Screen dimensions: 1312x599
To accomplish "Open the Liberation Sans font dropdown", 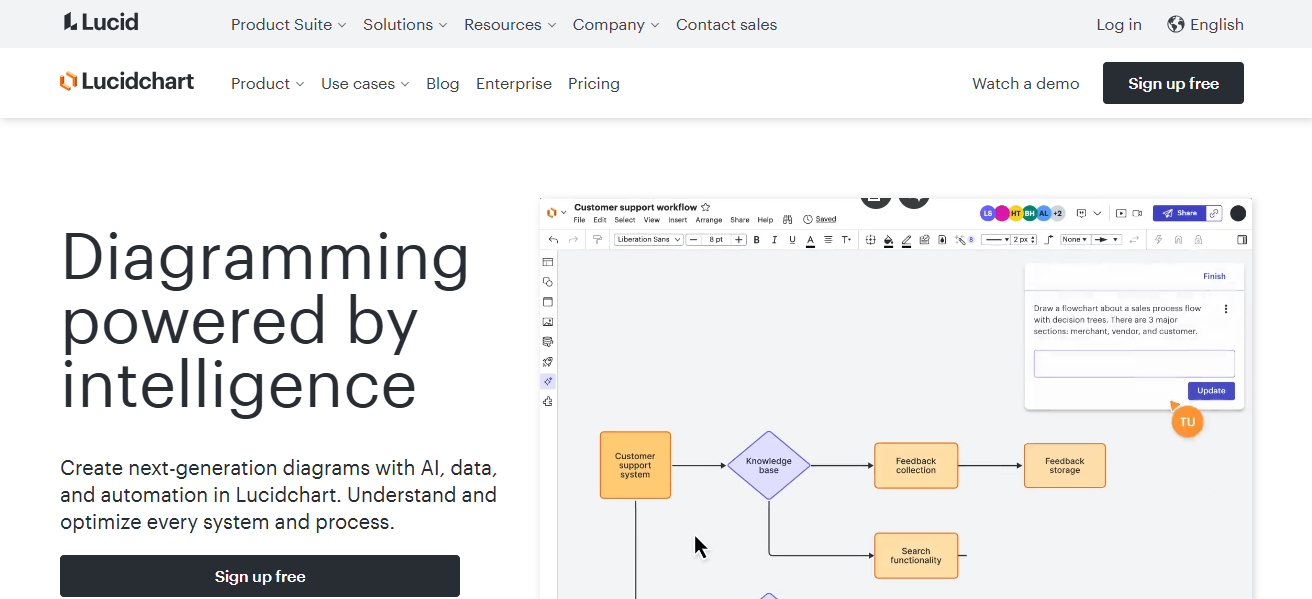I will (649, 240).
